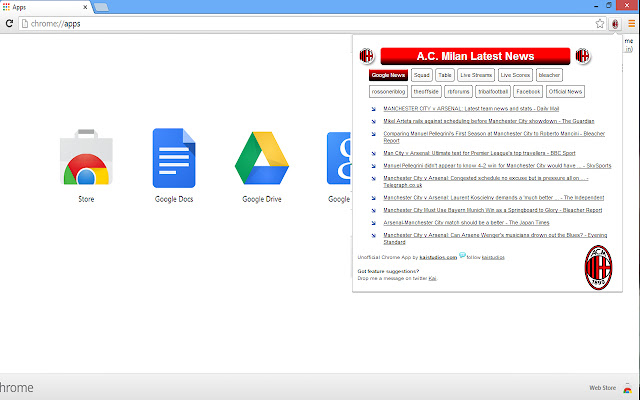Click AC Milan crest right of the banner
The image size is (640, 400).
582,56
